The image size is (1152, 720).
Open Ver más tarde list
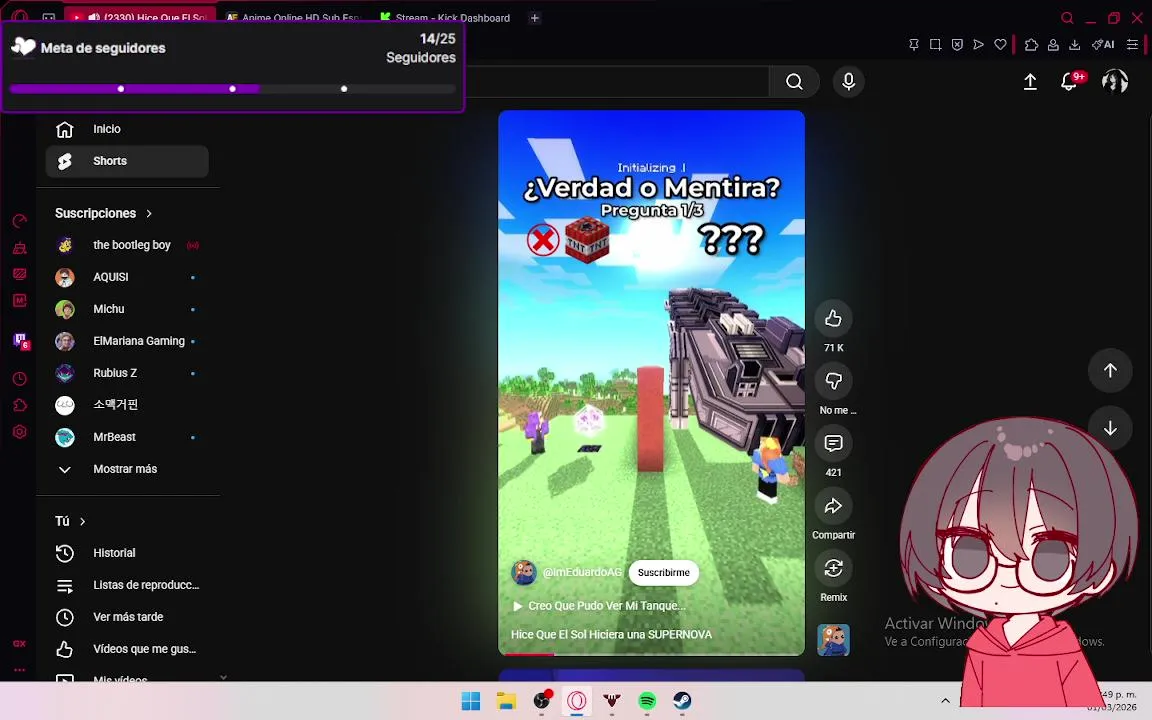click(127, 617)
